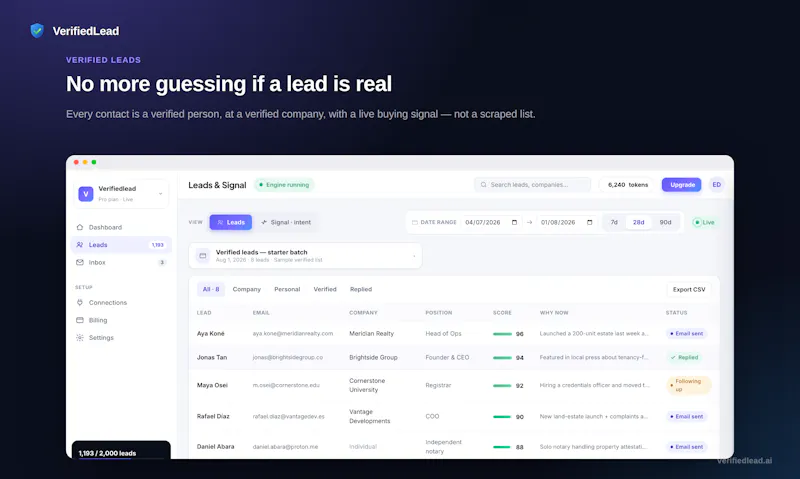Open the Dashboard home icon
800x479 pixels.
(x=80, y=227)
